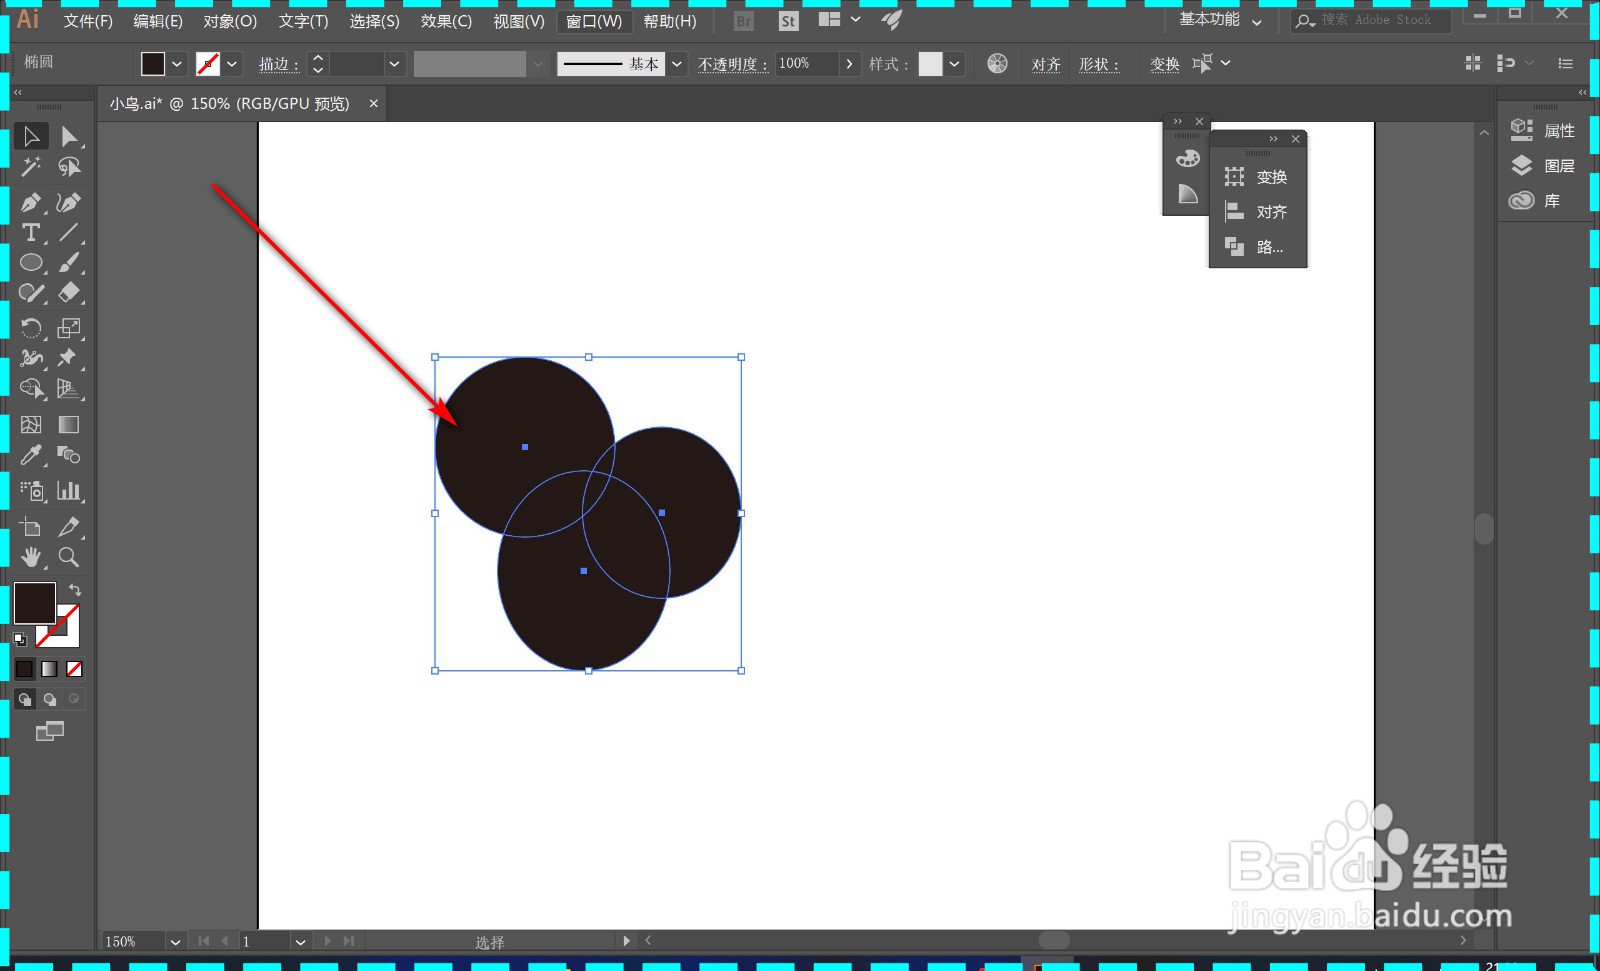
Task: Select the Artboard tool
Action: pyautogui.click(x=31, y=527)
